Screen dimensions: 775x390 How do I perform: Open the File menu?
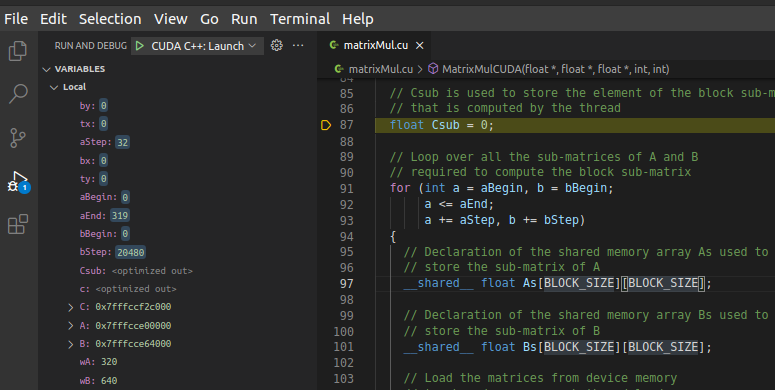click(16, 19)
